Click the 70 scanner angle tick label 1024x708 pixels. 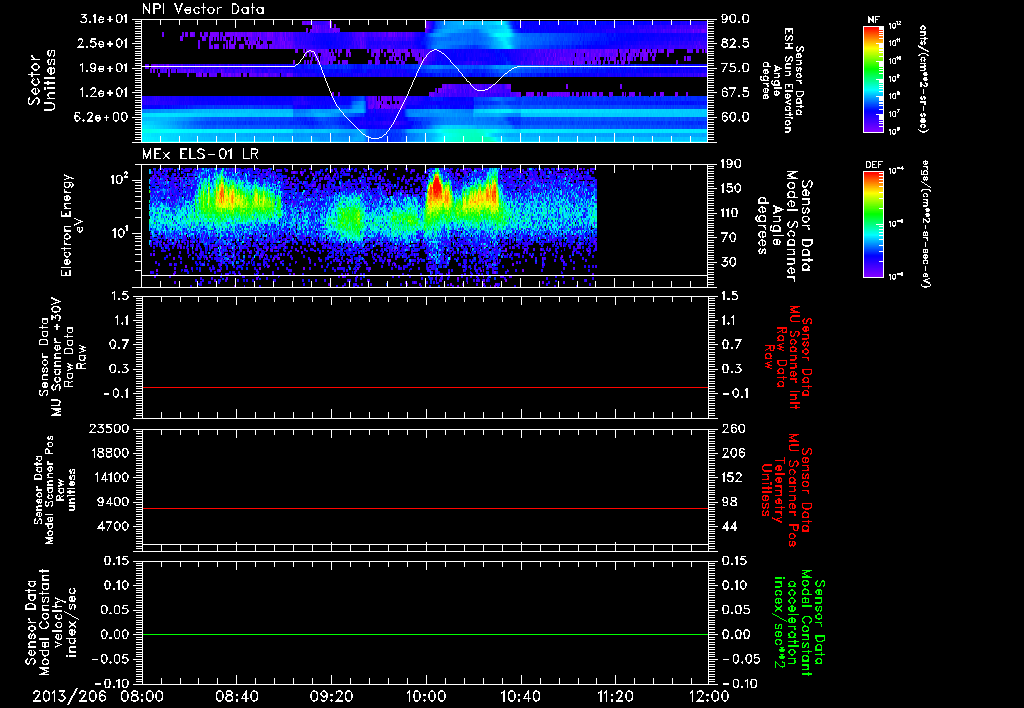tap(728, 237)
